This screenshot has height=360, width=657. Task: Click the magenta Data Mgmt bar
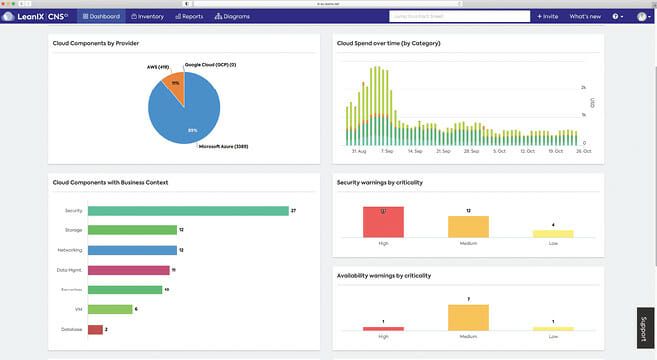click(129, 270)
